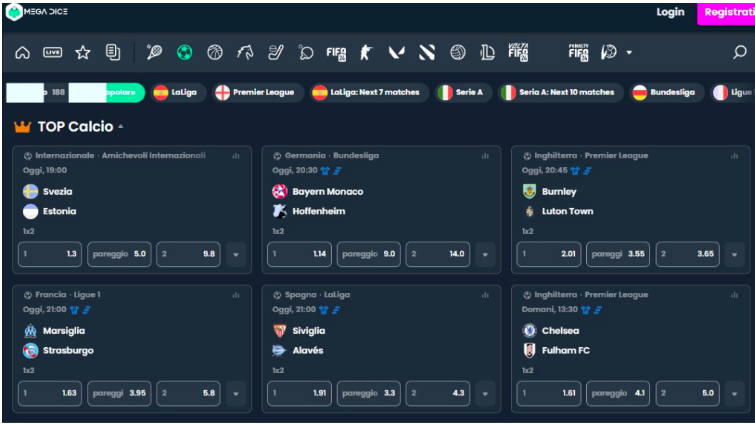The width and height of the screenshot is (755, 424).
Task: Select the Serie A tab
Action: point(463,92)
